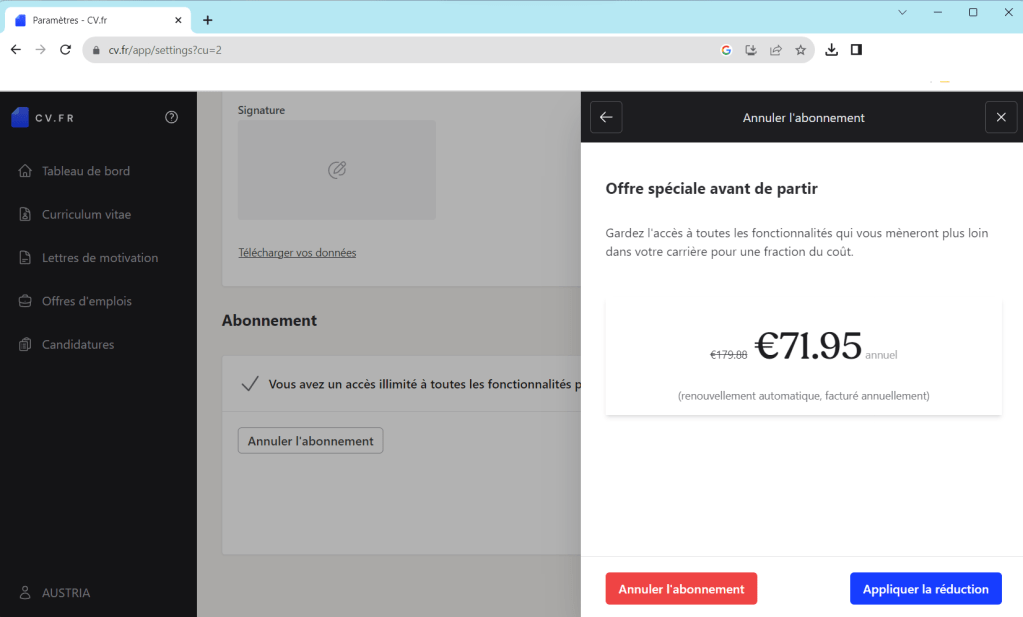Open Candidatures from the sidebar
1023x617 pixels.
78,345
